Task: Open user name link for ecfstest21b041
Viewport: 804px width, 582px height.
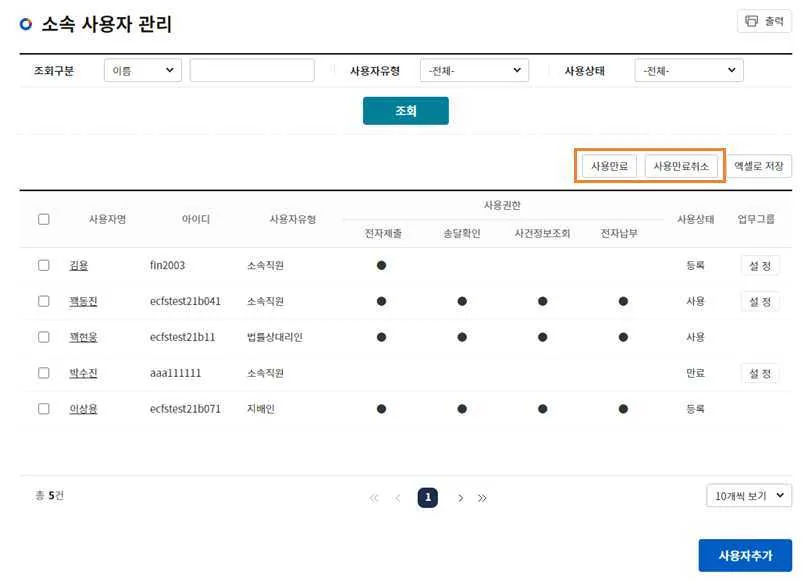Action: click(83, 302)
